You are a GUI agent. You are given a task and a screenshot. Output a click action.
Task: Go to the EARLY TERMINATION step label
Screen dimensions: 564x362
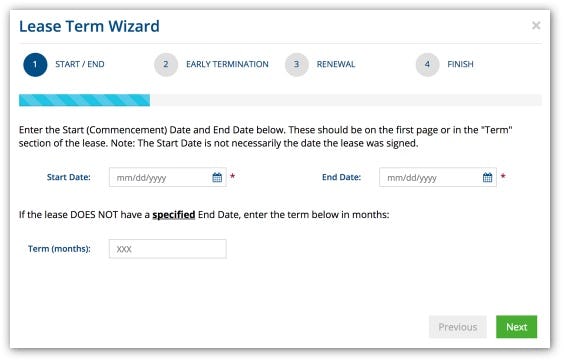[x=227, y=64]
